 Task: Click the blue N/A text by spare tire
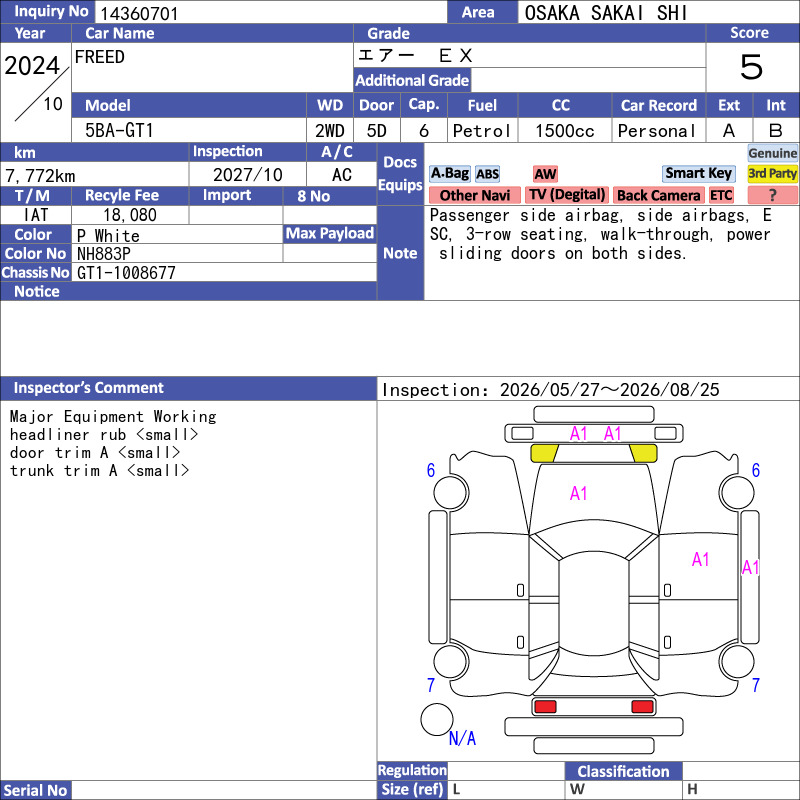click(462, 738)
